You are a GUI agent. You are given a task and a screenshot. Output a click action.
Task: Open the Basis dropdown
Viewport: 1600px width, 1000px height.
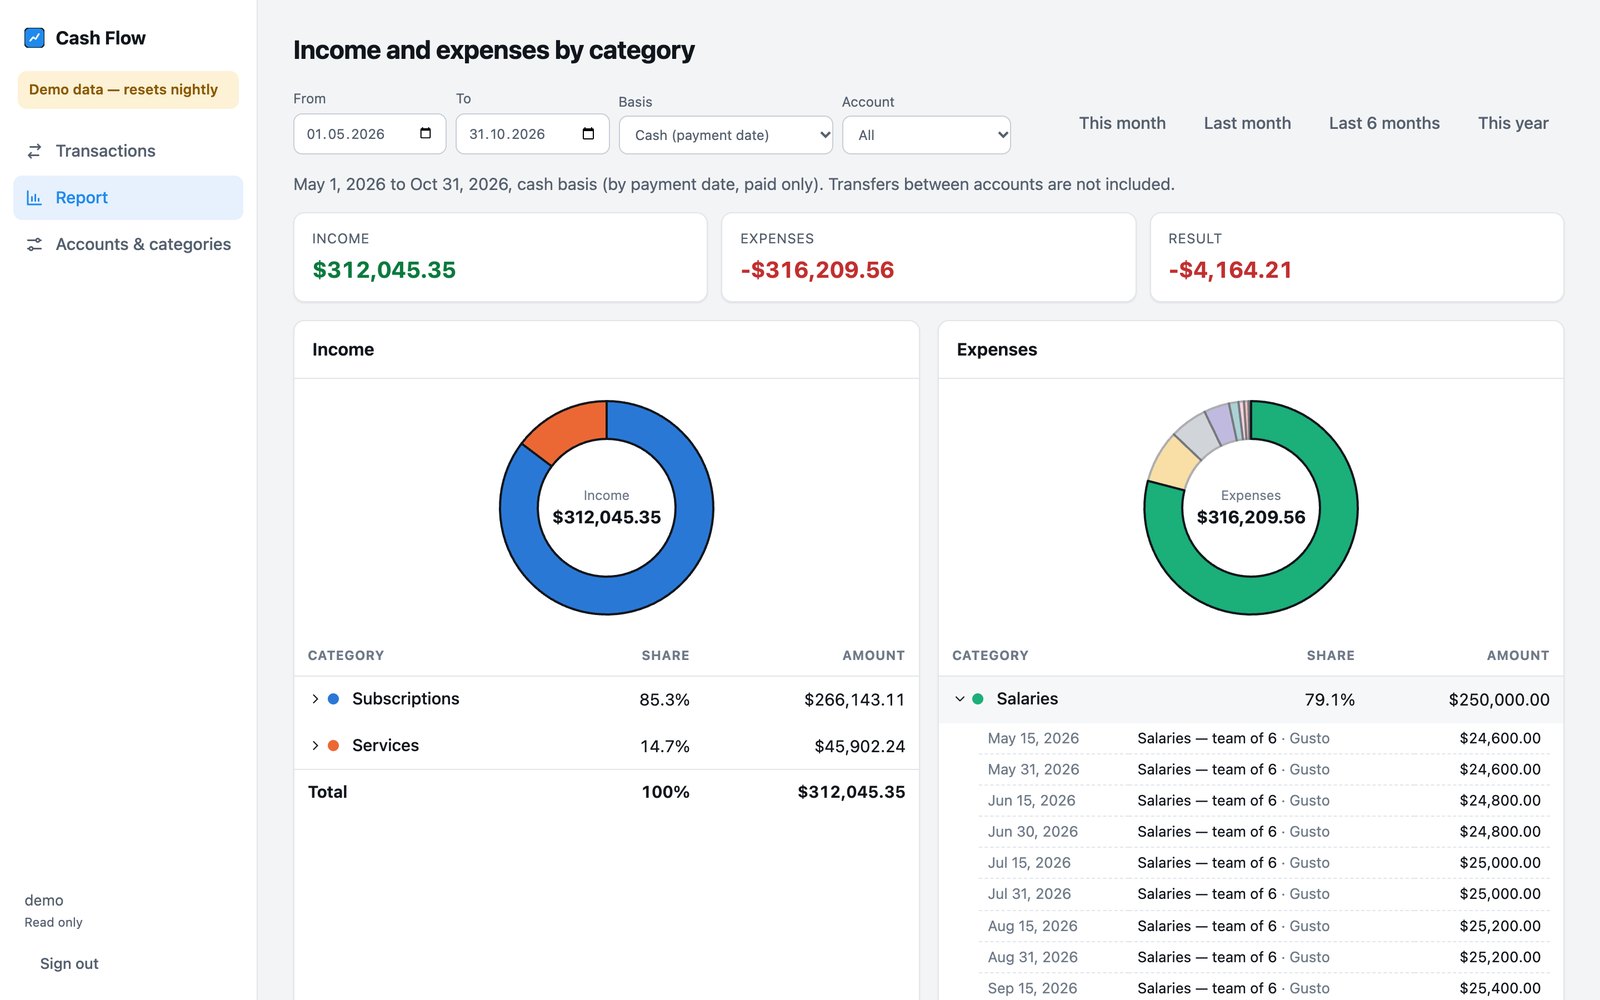(726, 135)
